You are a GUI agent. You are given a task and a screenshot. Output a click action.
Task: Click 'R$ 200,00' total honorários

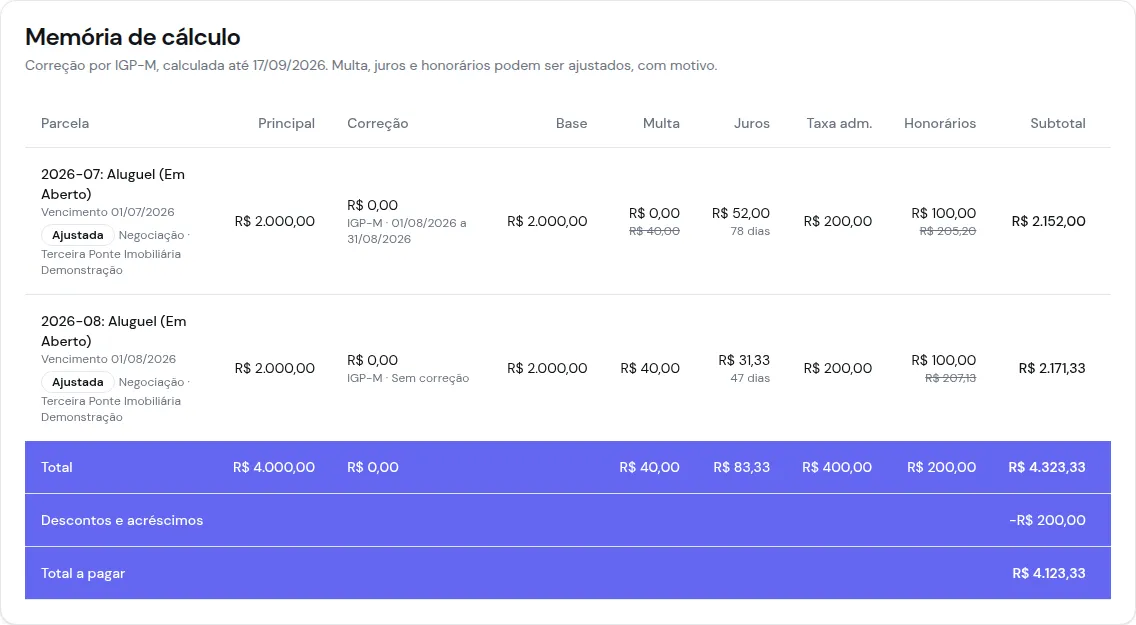click(x=941, y=467)
